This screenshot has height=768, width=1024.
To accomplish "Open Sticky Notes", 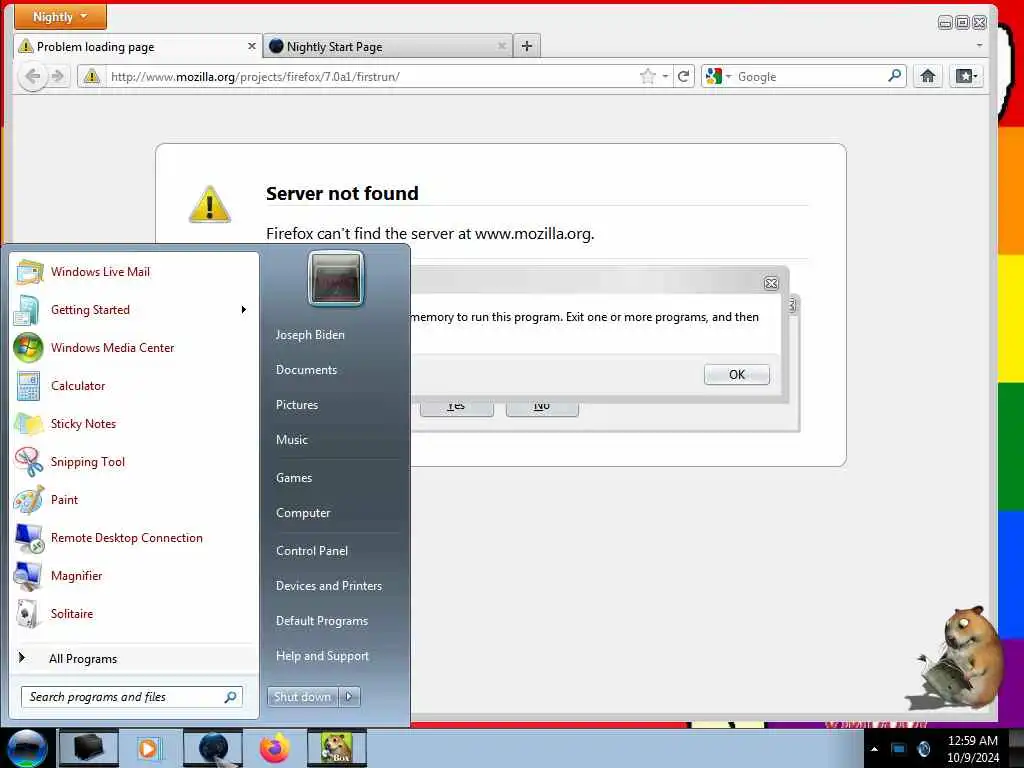I will click(135, 423).
